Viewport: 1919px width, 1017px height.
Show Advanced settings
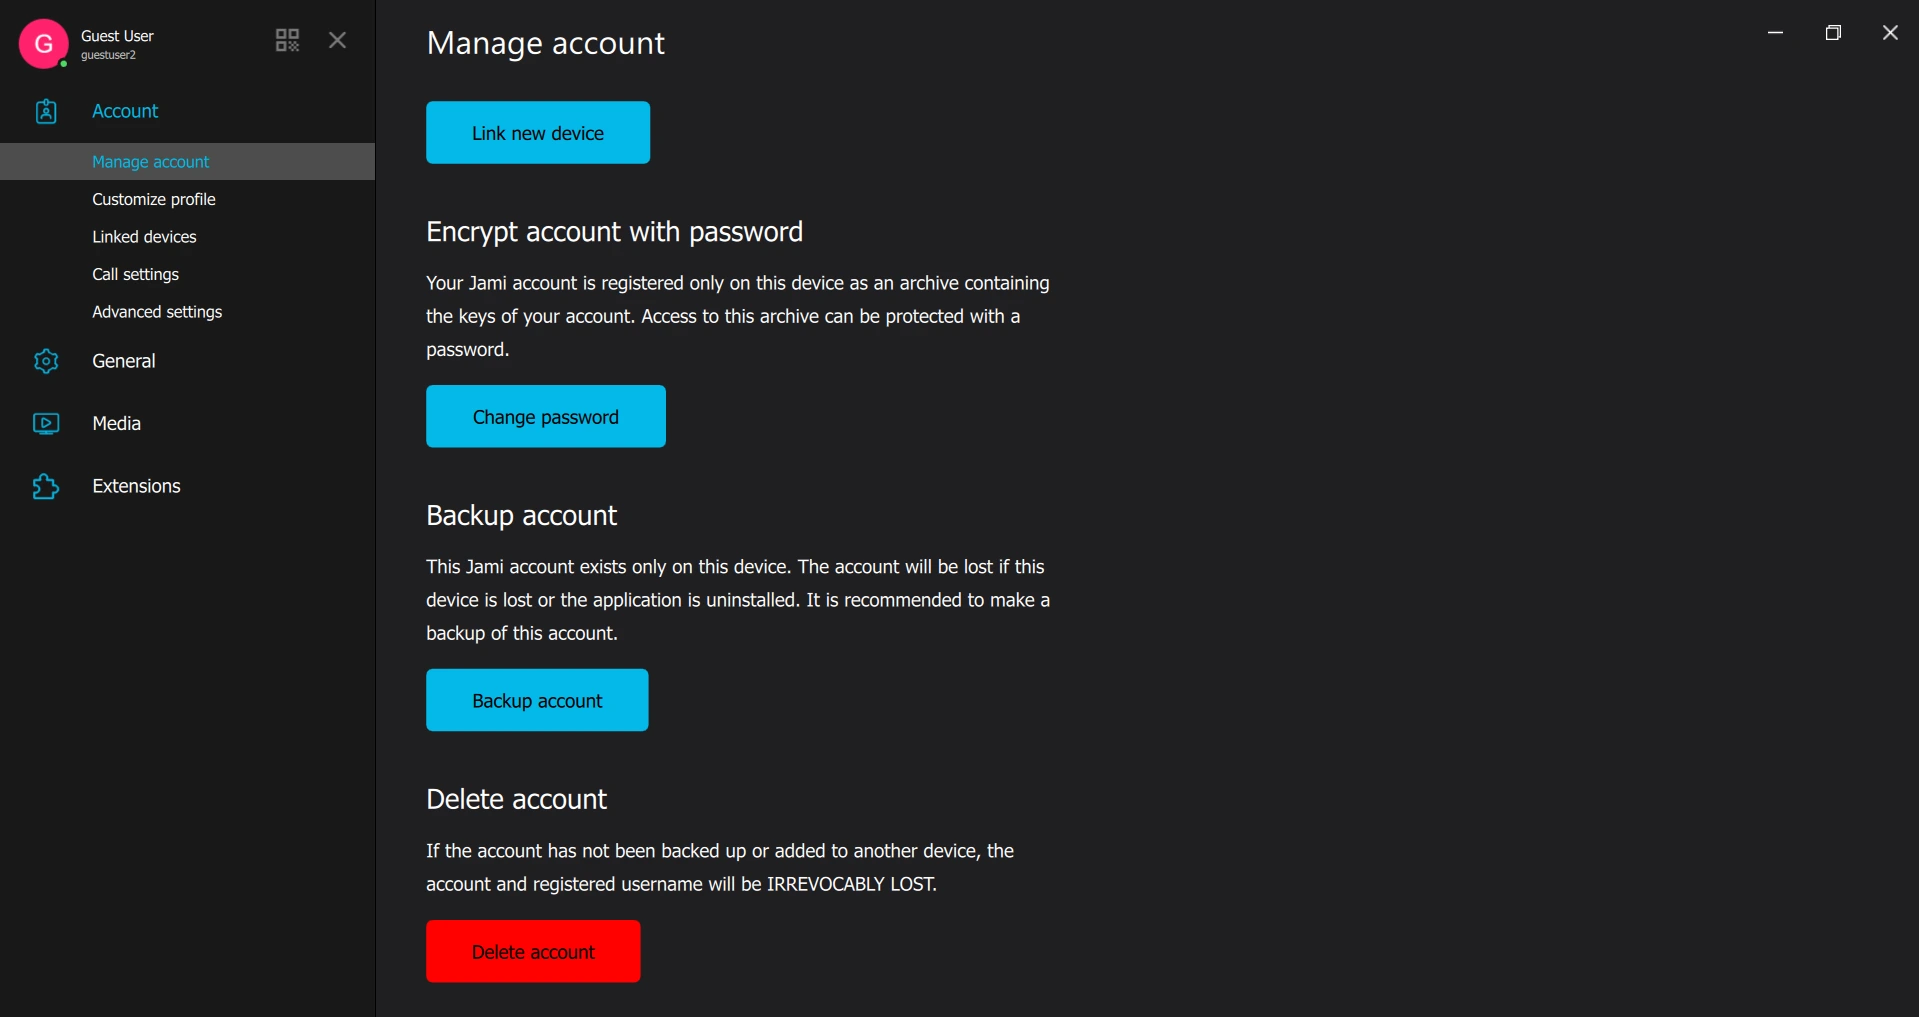coord(157,312)
